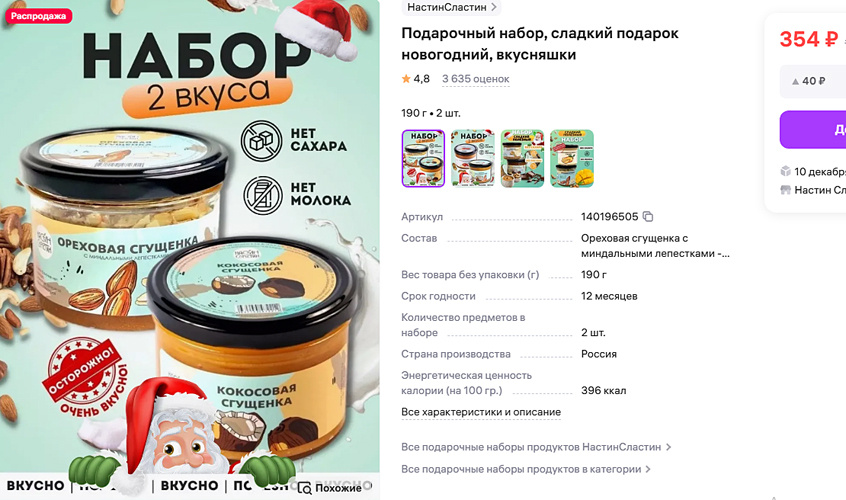
Task: Open Все характеристики и описание link
Action: click(481, 412)
